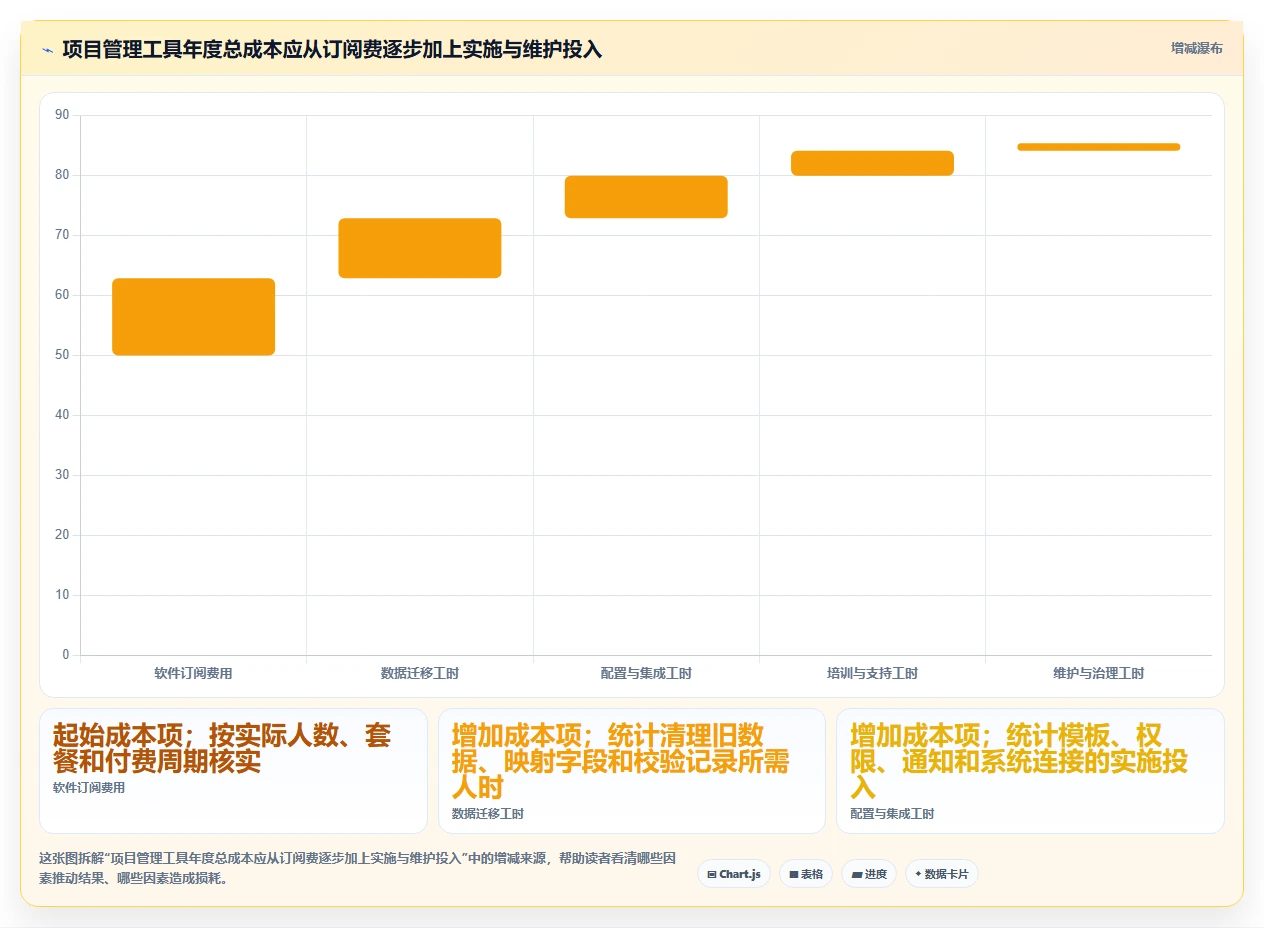Click the 表格 tag chip
The height and width of the screenshot is (928, 1264).
pos(806,874)
